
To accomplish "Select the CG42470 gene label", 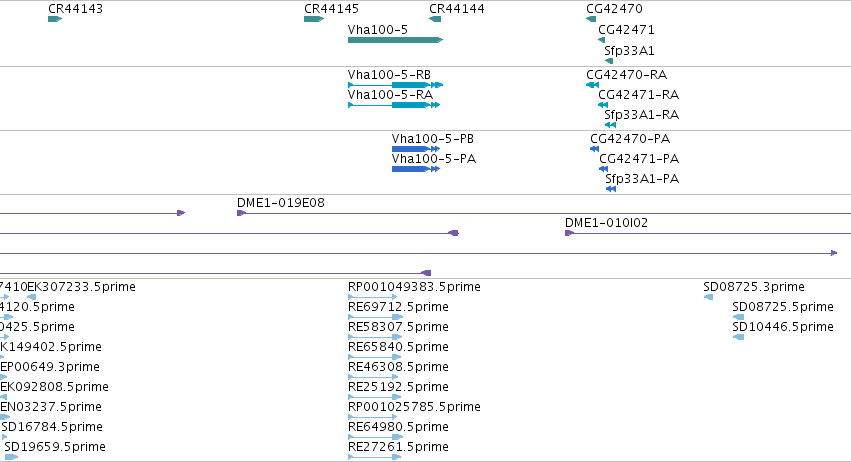I will [x=614, y=9].
